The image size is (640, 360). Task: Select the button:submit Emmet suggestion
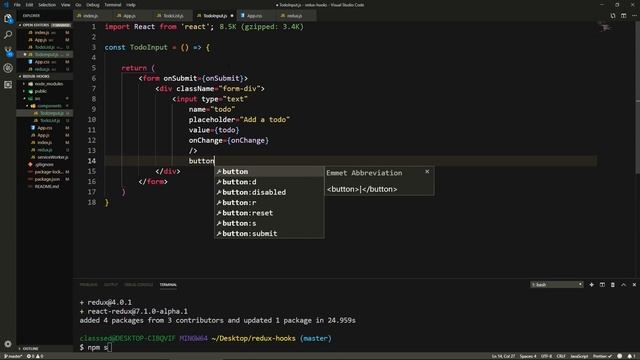click(x=269, y=233)
